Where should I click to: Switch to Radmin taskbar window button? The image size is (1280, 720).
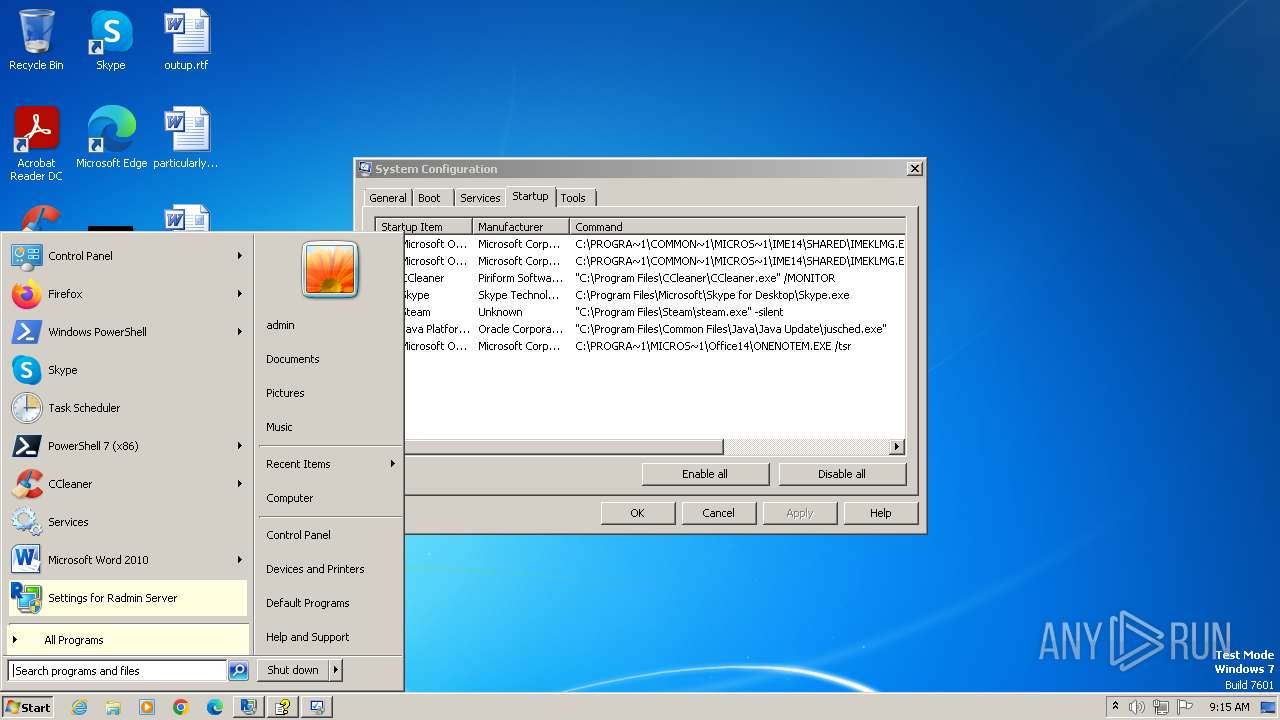(249, 707)
